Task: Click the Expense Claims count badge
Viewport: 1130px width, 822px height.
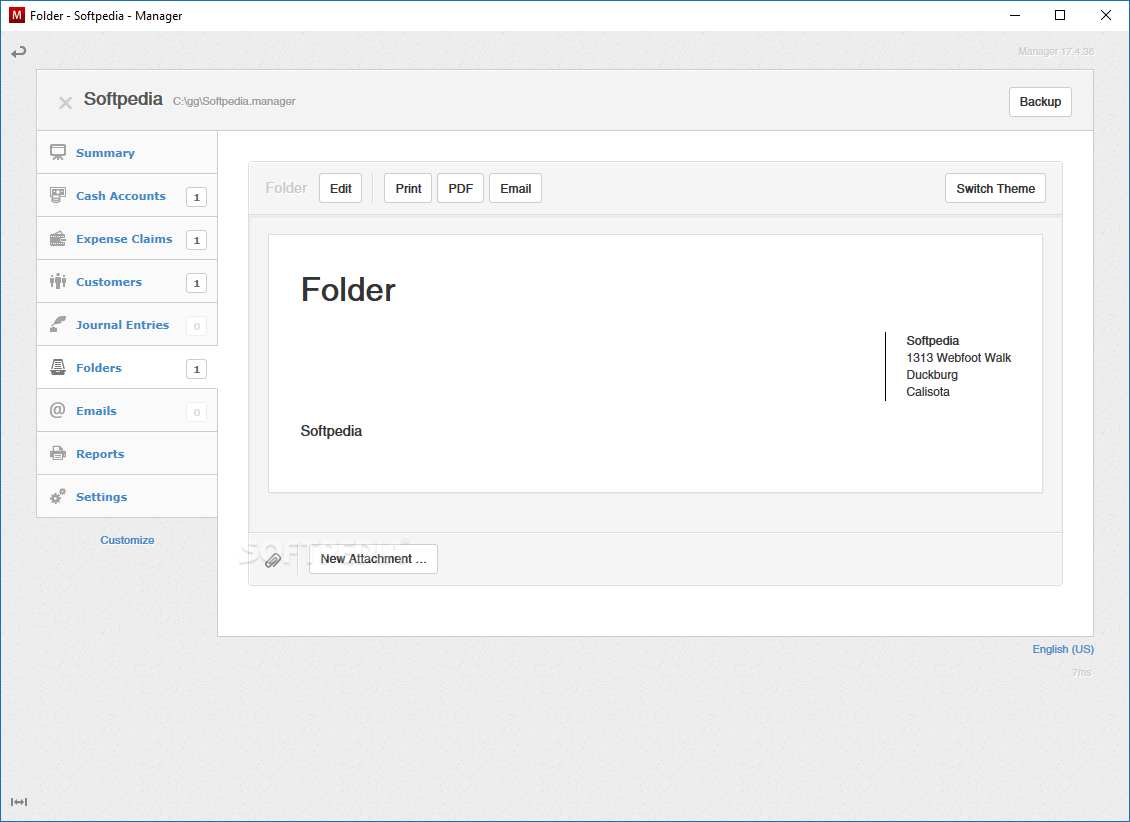Action: 196,240
